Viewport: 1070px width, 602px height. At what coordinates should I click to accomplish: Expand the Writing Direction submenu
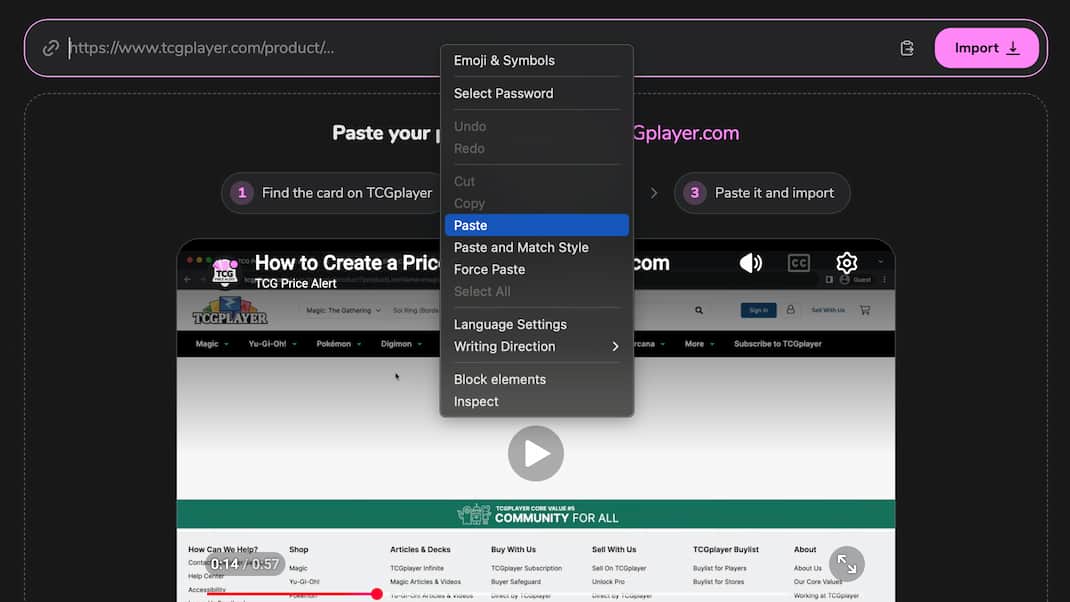point(536,347)
